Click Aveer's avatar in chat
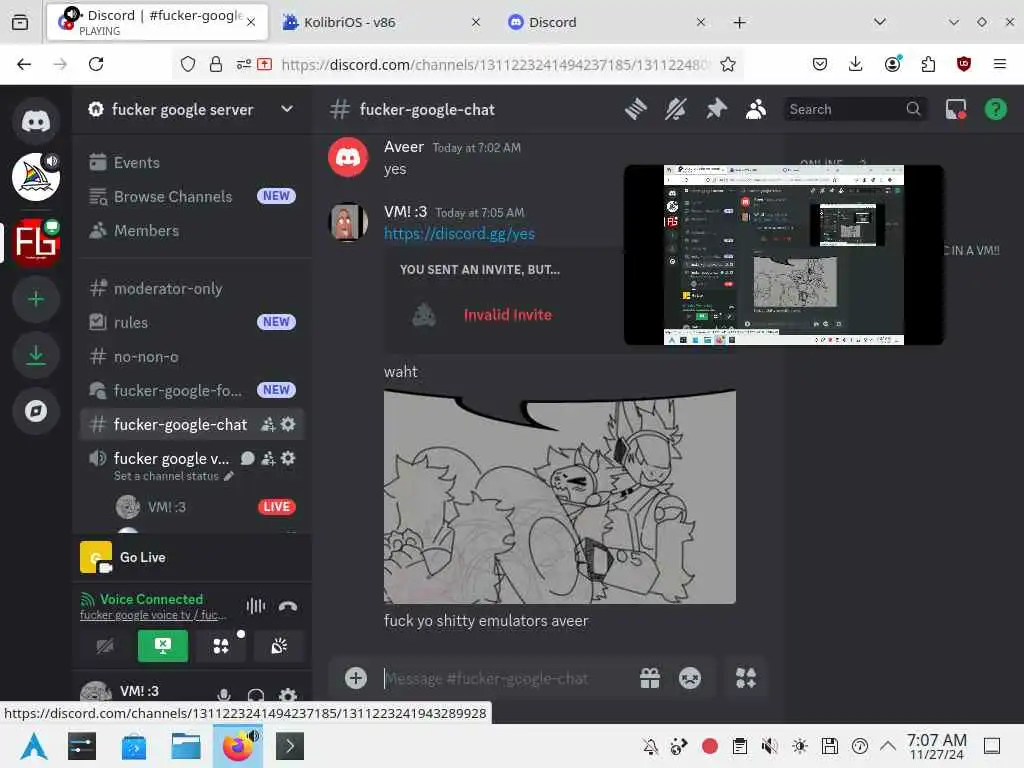The height and width of the screenshot is (768, 1024). click(x=348, y=157)
